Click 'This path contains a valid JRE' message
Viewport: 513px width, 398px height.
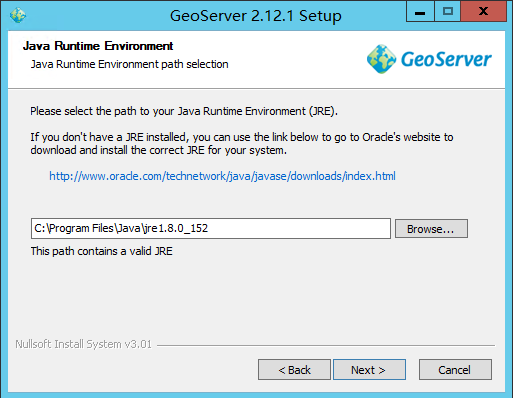102,251
